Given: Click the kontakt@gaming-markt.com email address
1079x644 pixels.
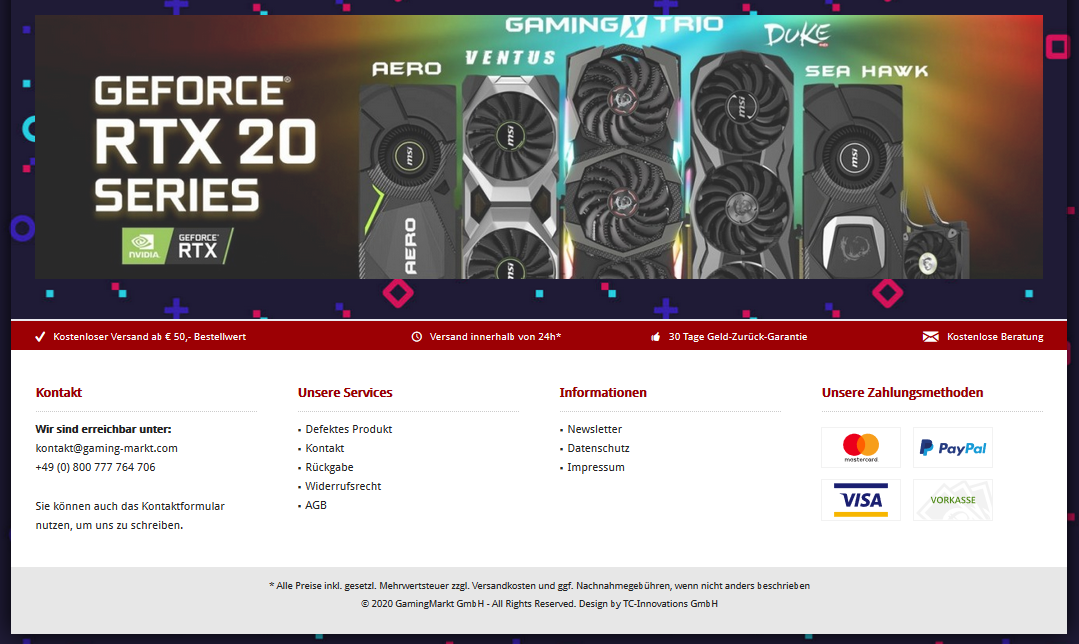Looking at the screenshot, I should tap(107, 448).
